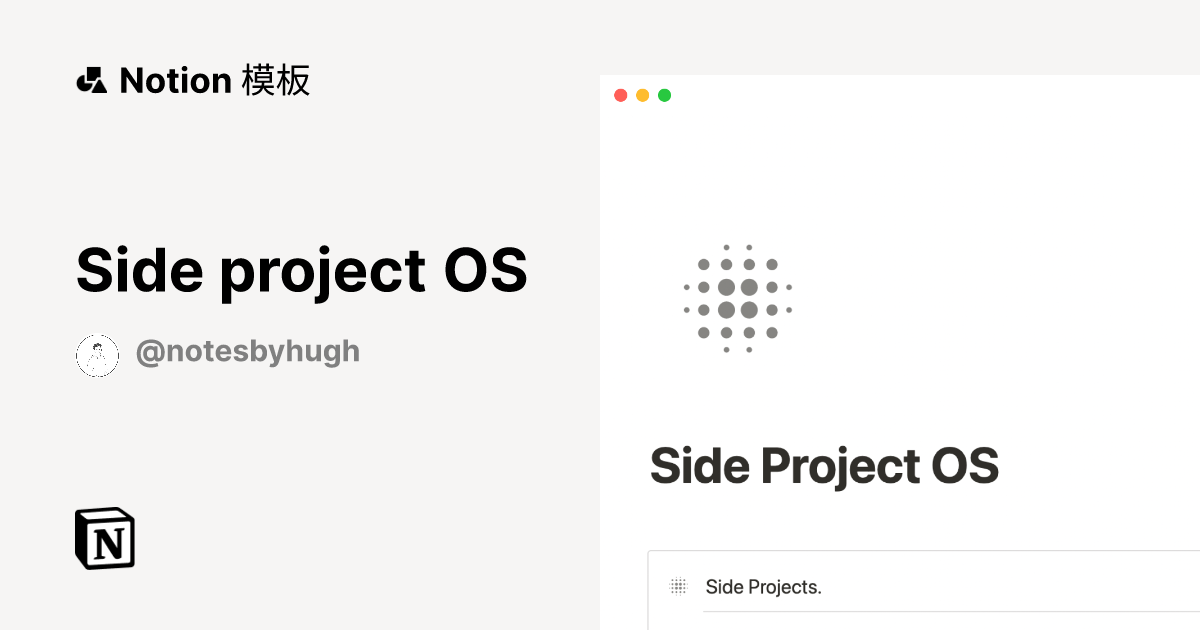Screen dimensions: 1200x630
Task: Click the yellow minimize traffic light
Action: 642,95
